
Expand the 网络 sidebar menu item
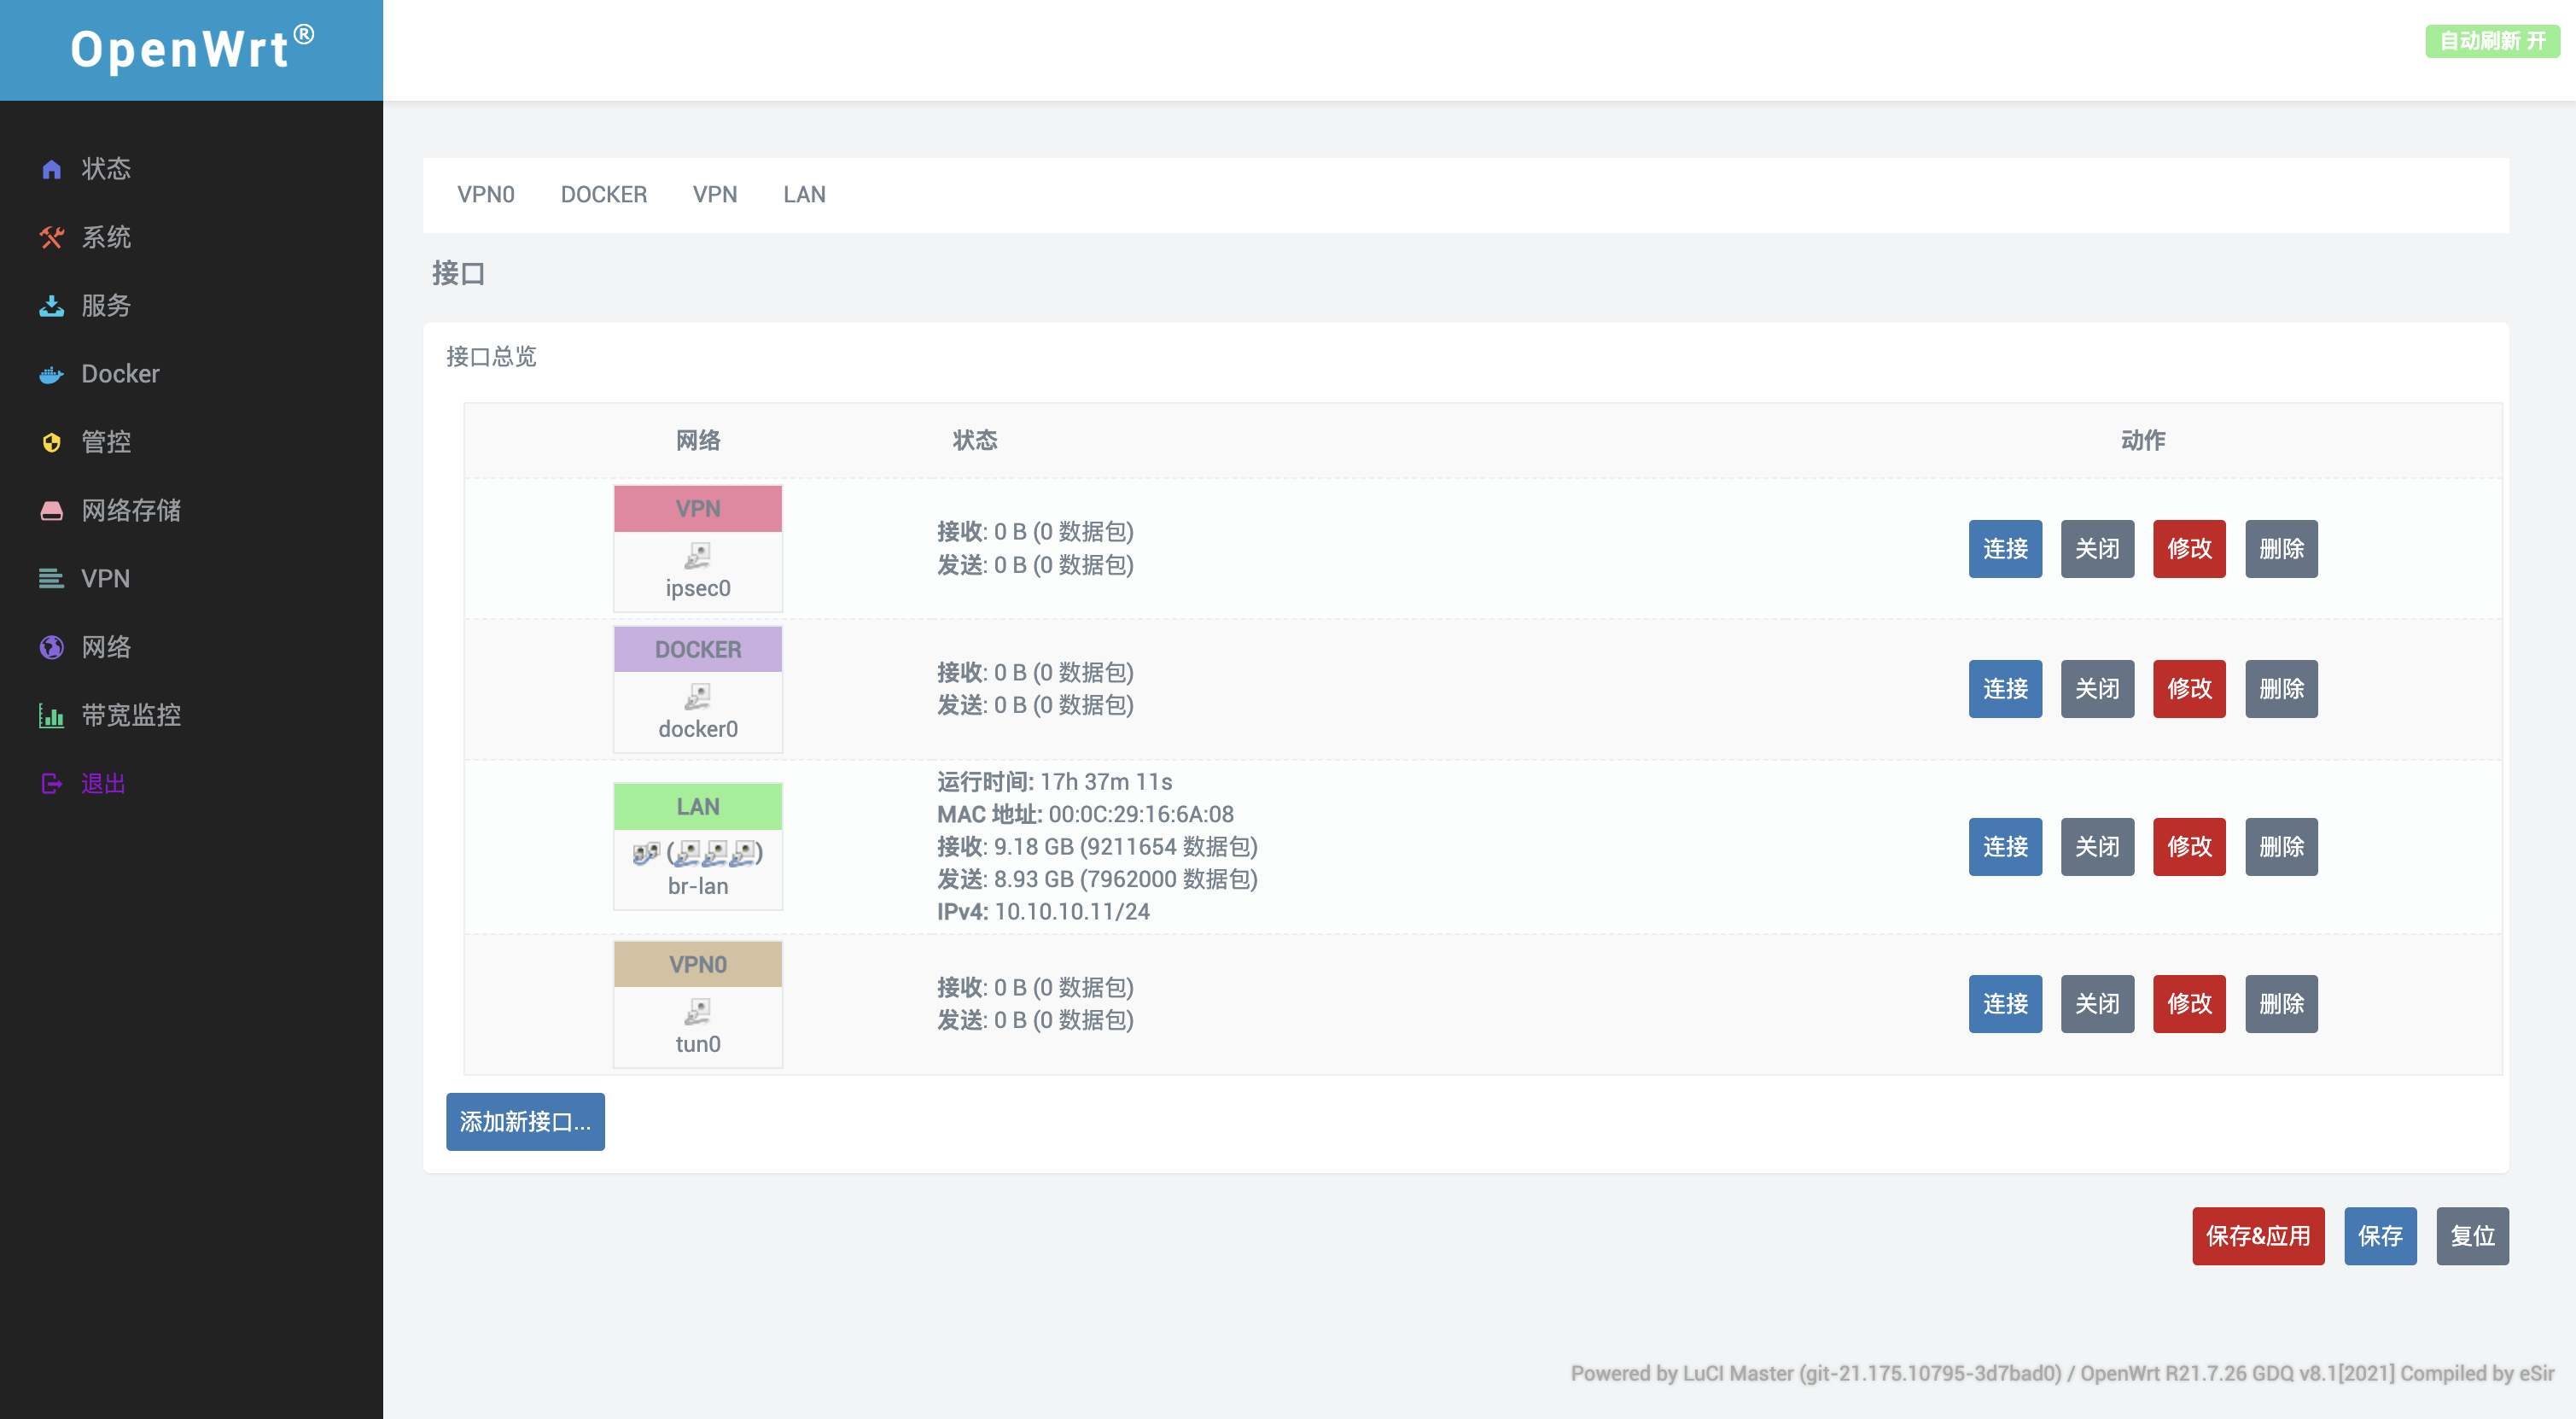tap(106, 647)
